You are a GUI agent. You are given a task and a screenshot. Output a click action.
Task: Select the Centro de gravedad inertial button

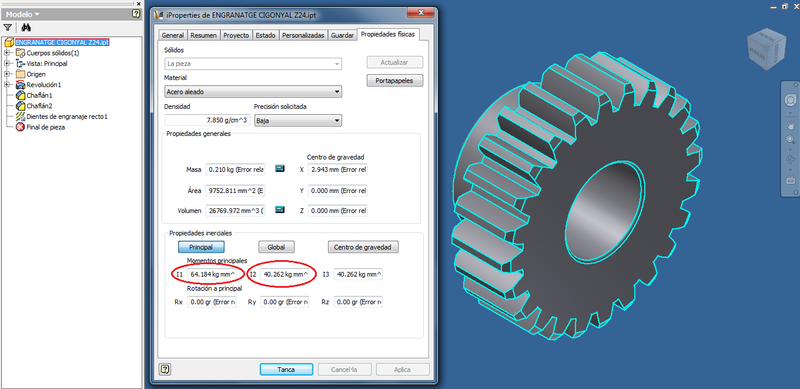click(363, 247)
